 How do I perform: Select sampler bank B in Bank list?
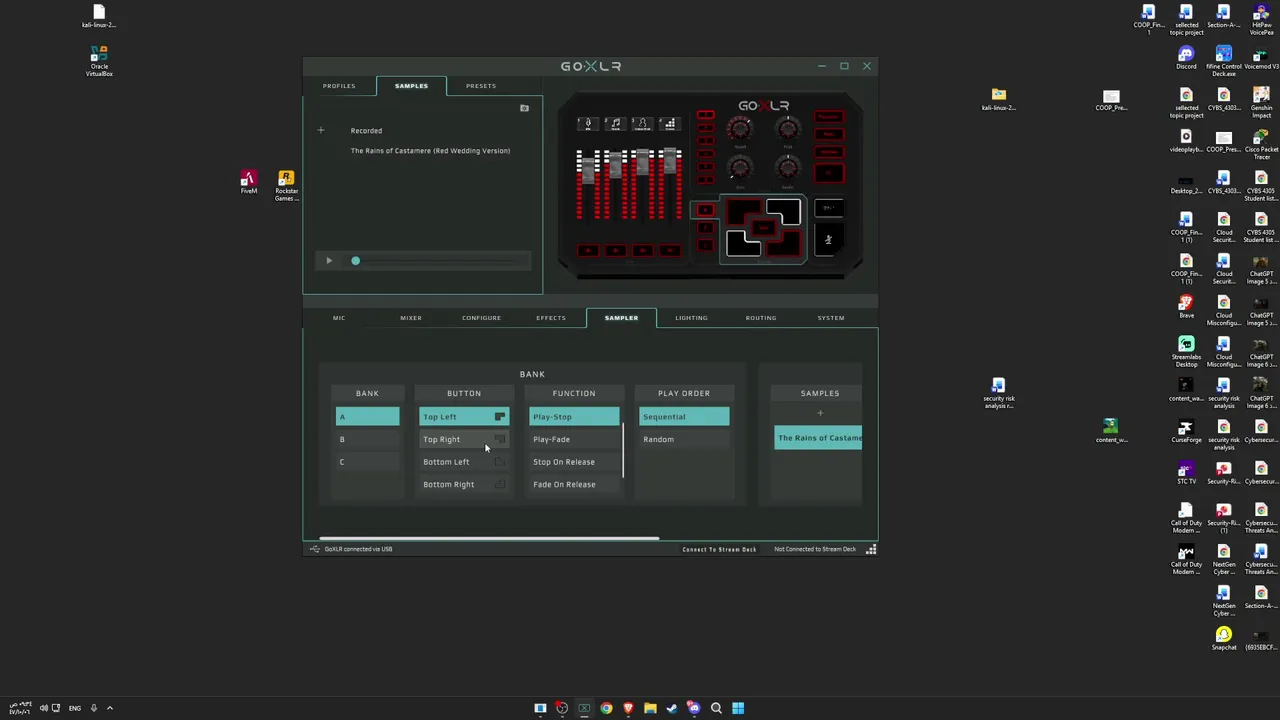pyautogui.click(x=367, y=439)
